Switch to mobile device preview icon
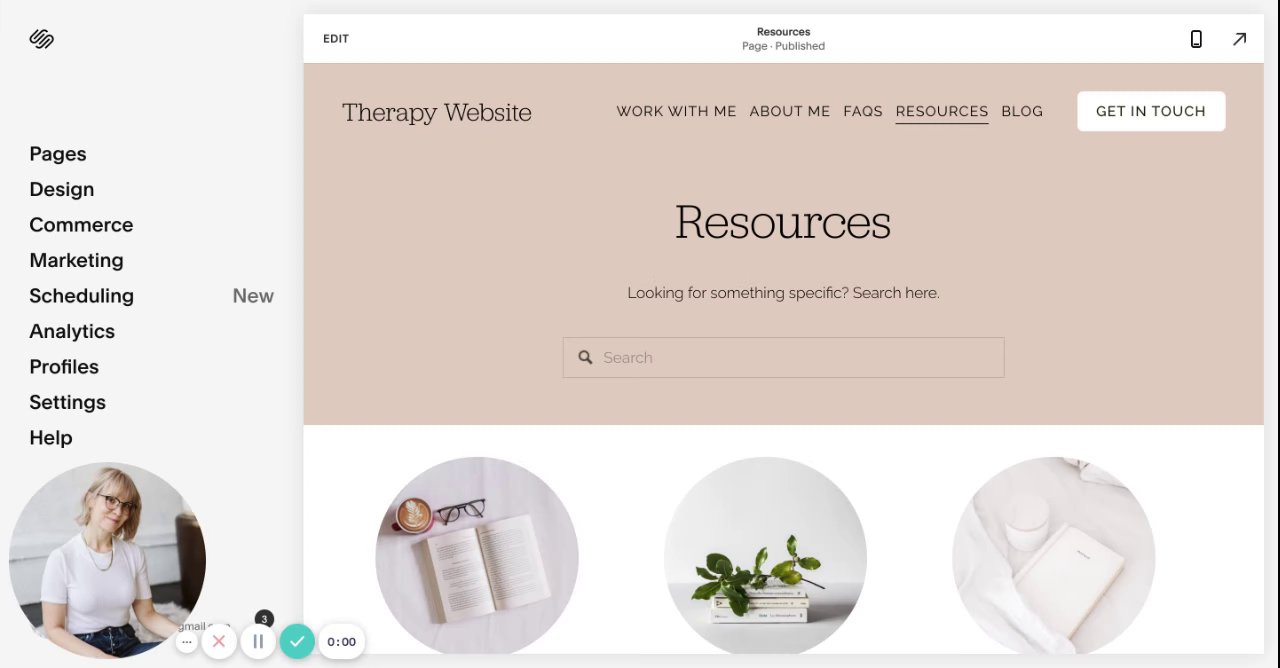1280x668 pixels. 1196,39
